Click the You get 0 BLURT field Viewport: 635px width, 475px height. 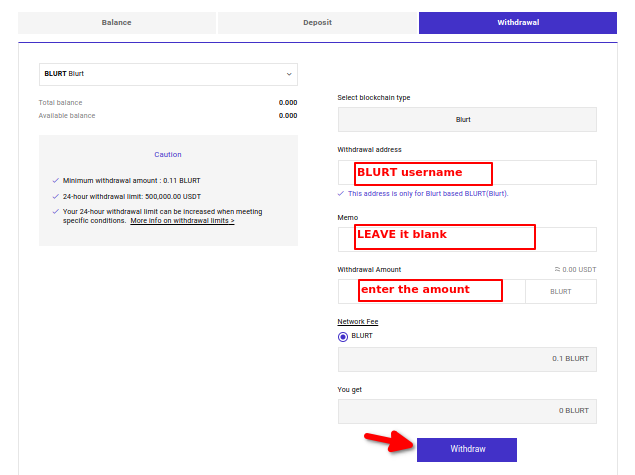pyautogui.click(x=467, y=411)
